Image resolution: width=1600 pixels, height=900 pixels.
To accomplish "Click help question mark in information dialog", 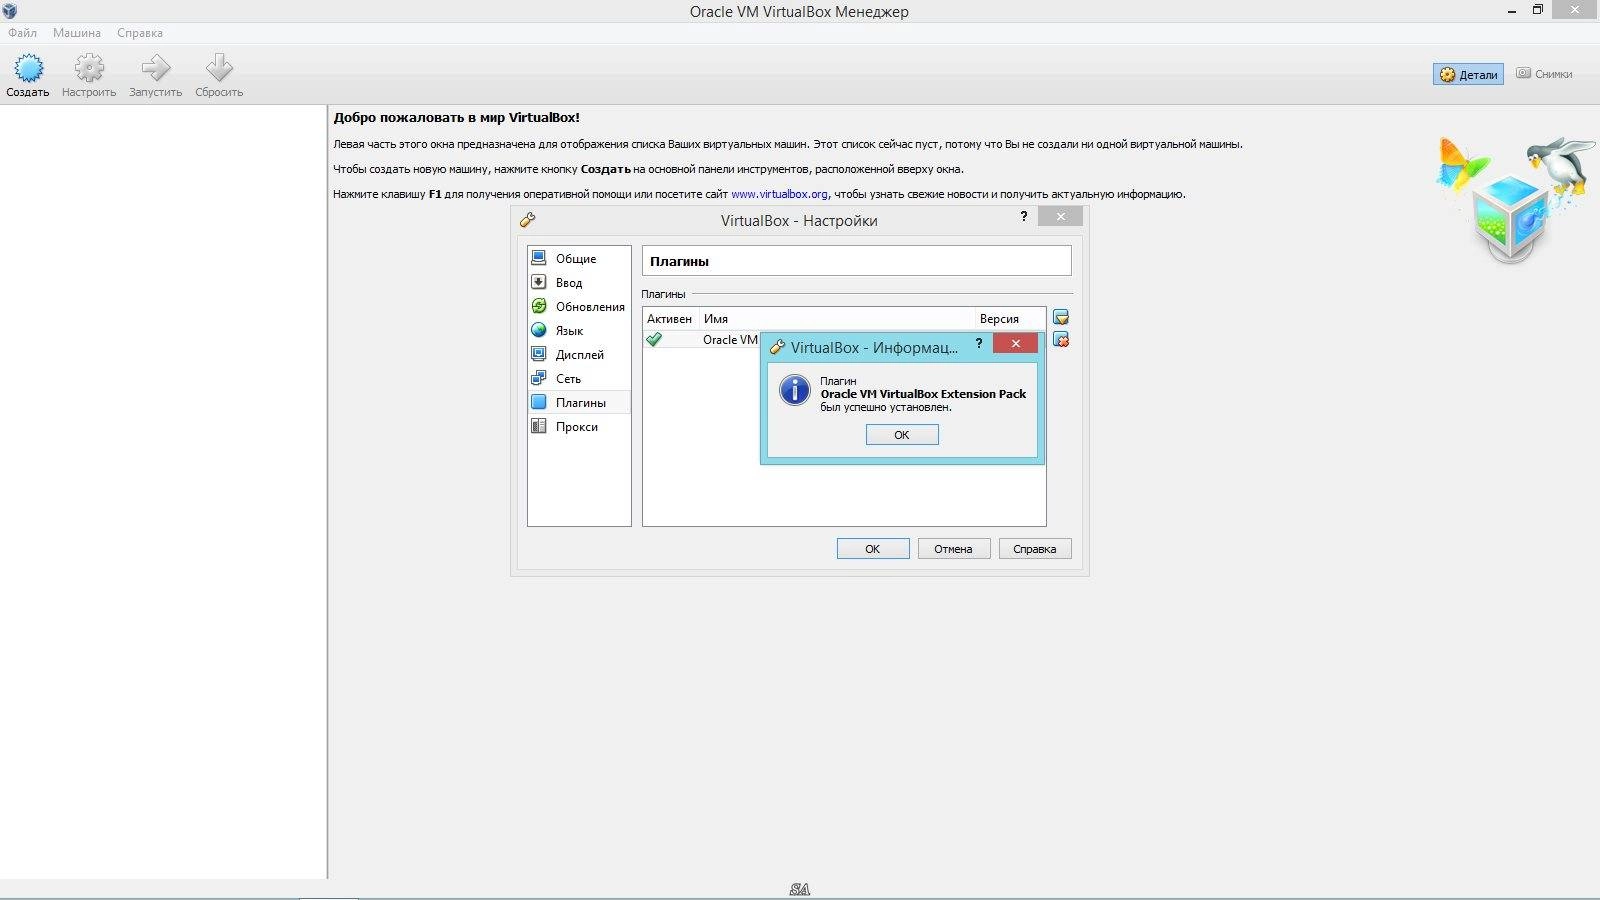I will pos(979,343).
